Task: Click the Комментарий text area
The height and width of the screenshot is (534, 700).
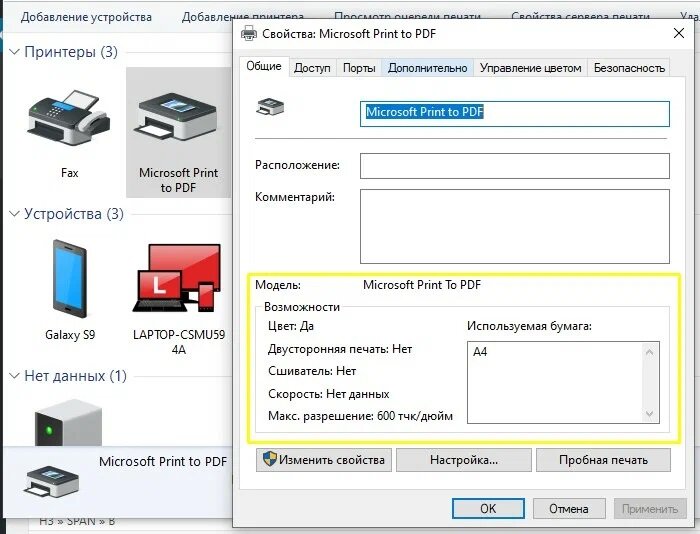Action: pyautogui.click(x=515, y=226)
